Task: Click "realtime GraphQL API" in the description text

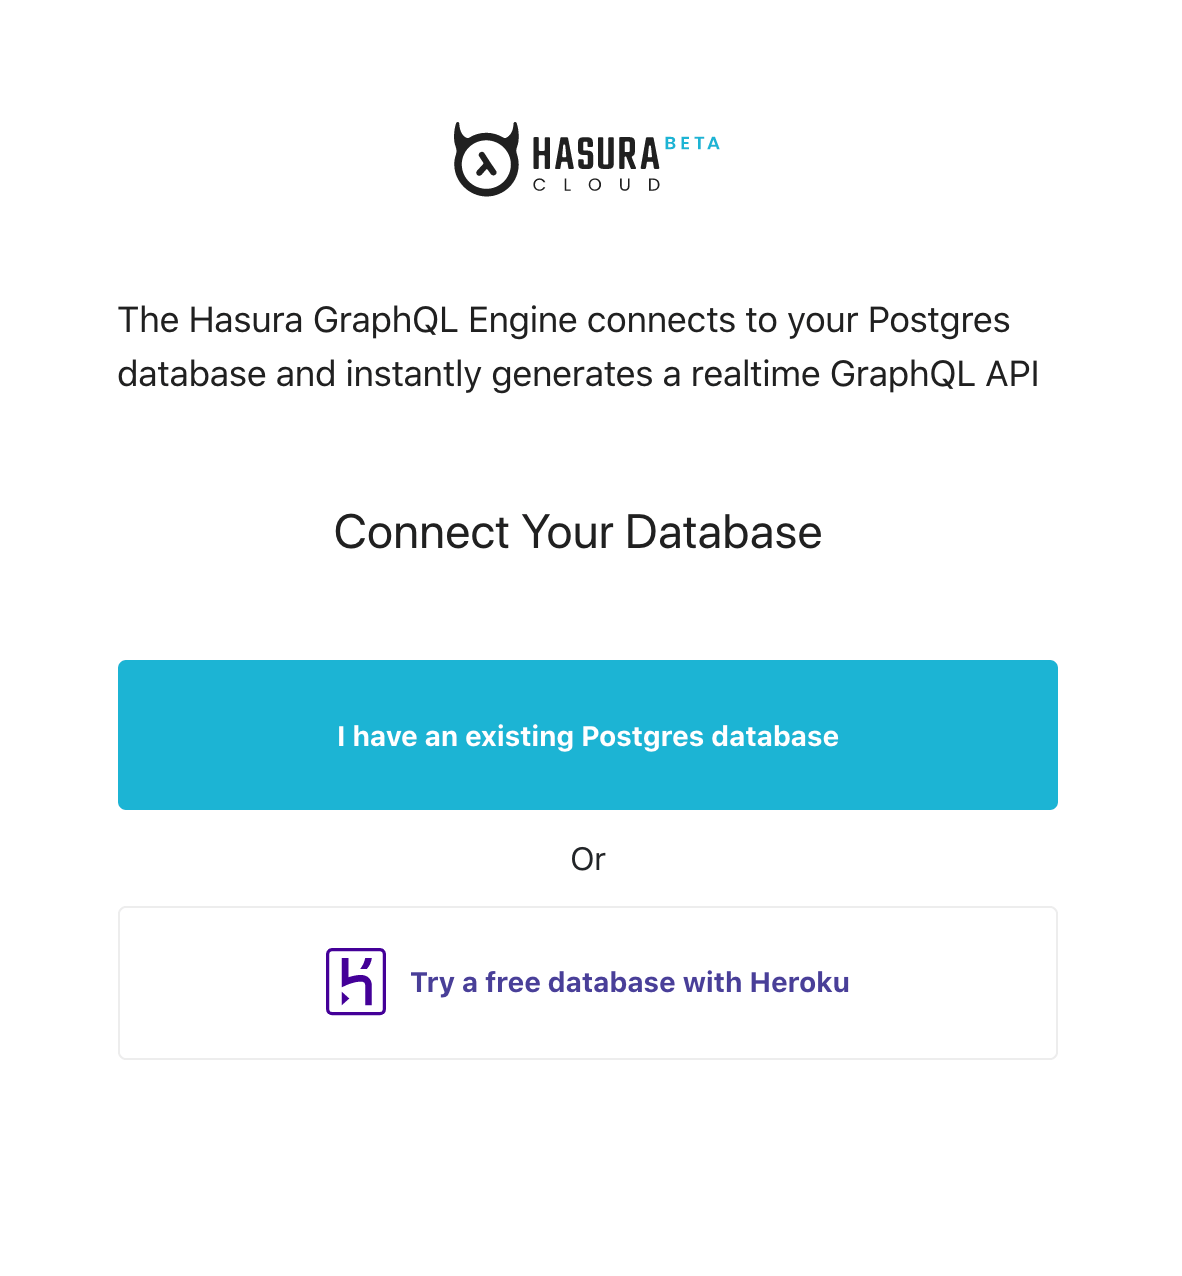Action: pyautogui.click(x=865, y=374)
